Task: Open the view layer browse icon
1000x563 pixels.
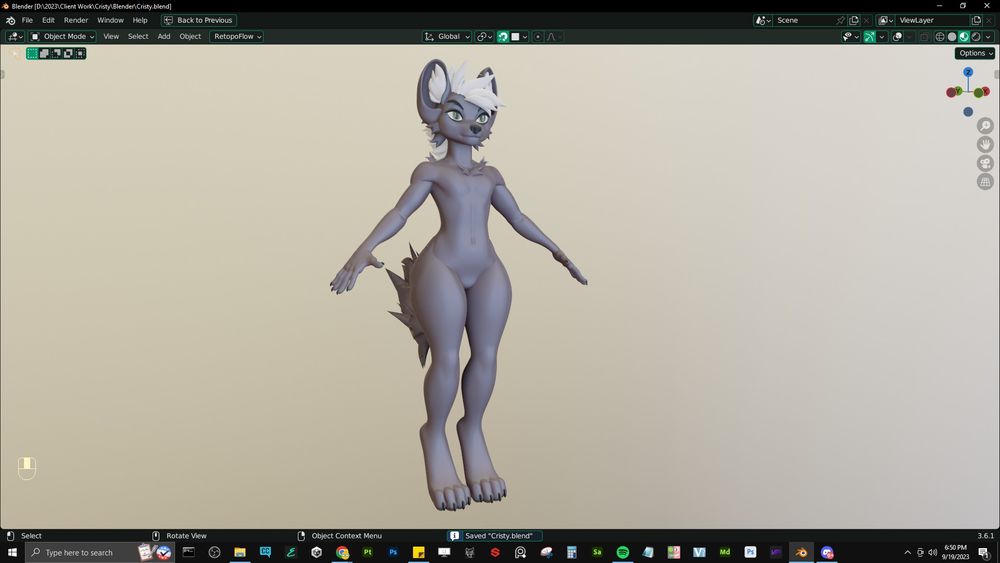Action: (x=885, y=20)
